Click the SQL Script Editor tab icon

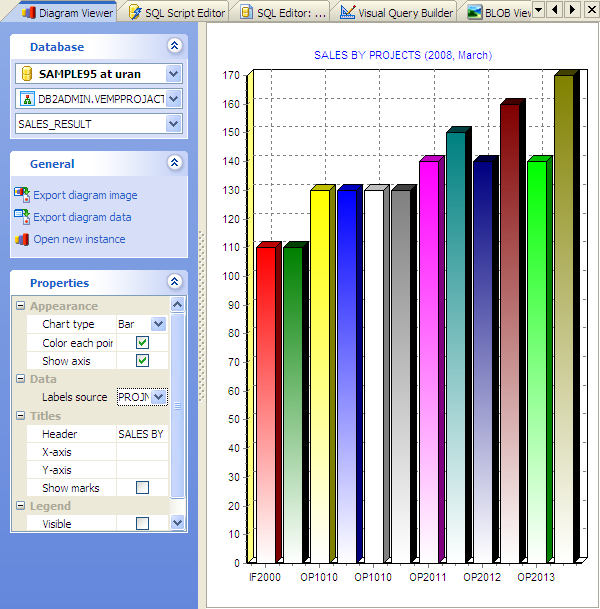pos(133,13)
